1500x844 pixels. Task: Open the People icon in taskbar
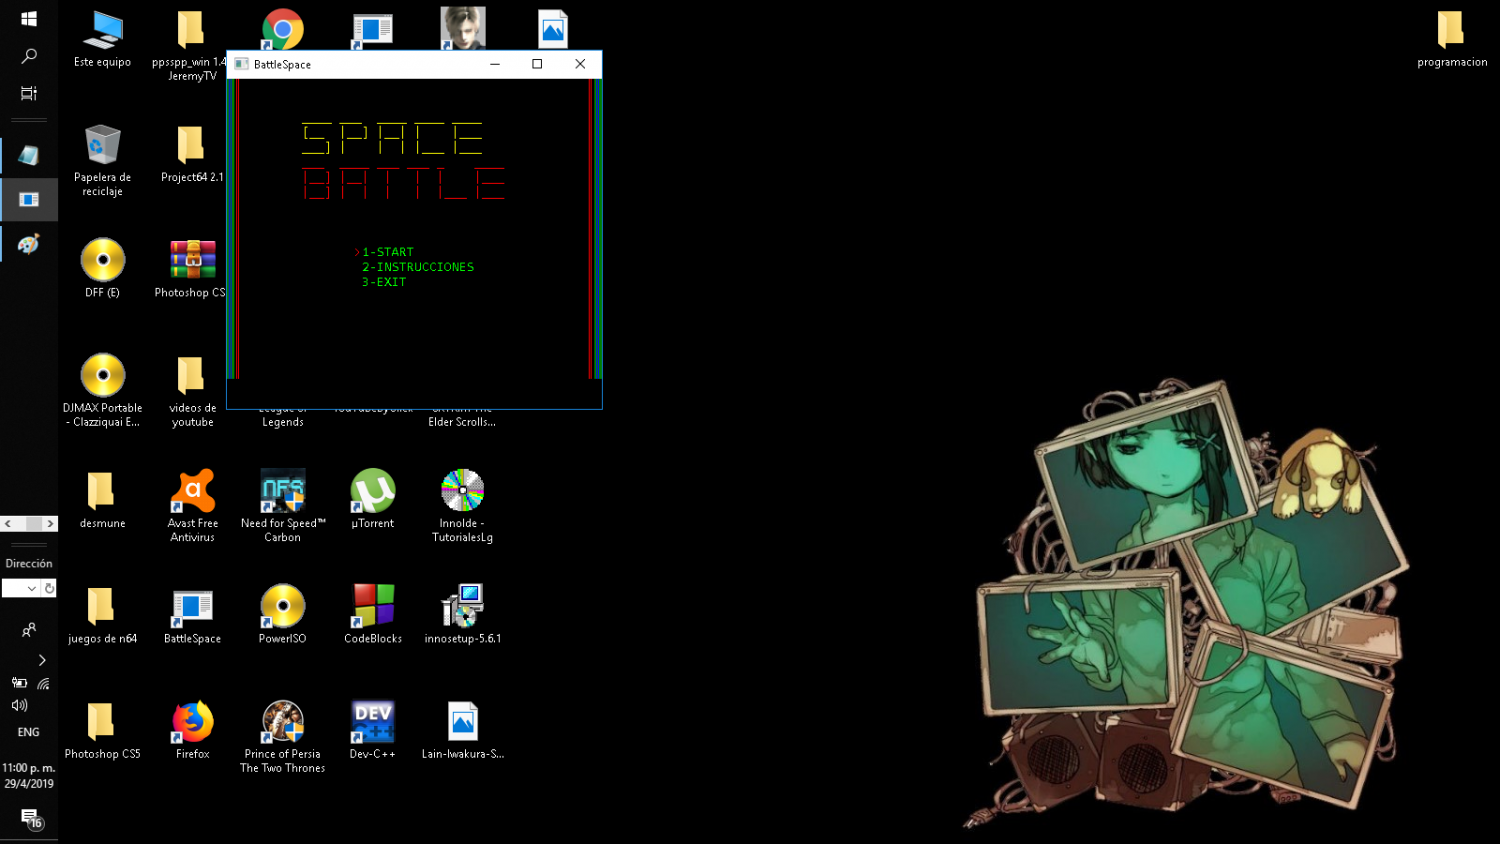tap(29, 630)
